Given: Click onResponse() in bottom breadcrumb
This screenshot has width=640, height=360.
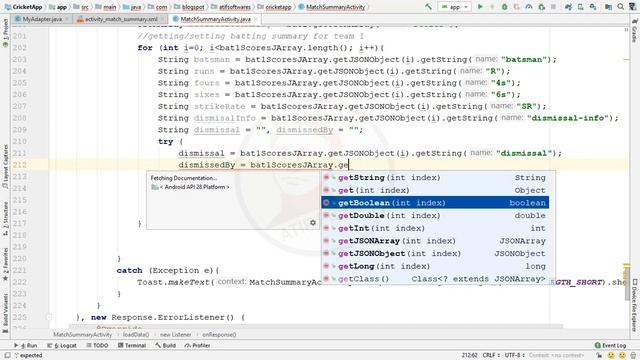Looking at the screenshot, I should pos(219,335).
